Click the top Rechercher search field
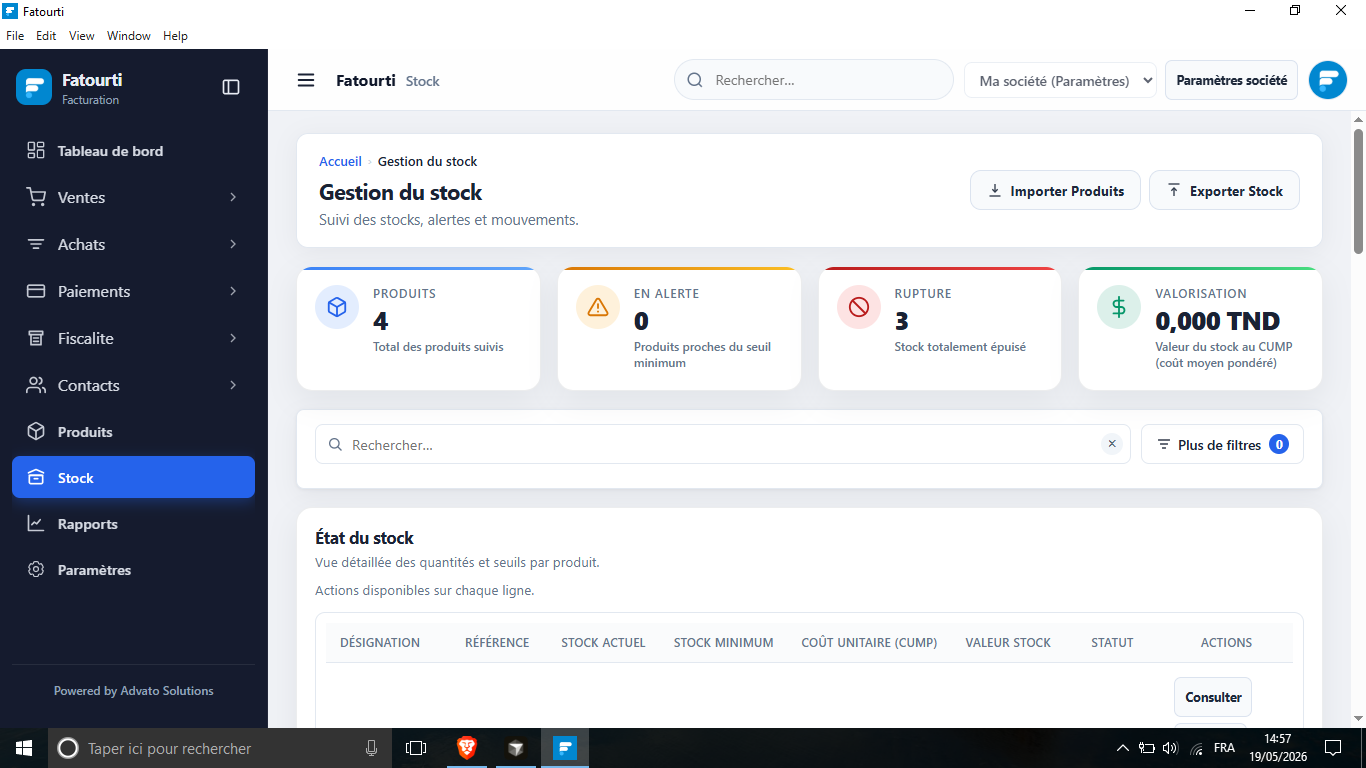1366x768 pixels. pyautogui.click(x=814, y=80)
